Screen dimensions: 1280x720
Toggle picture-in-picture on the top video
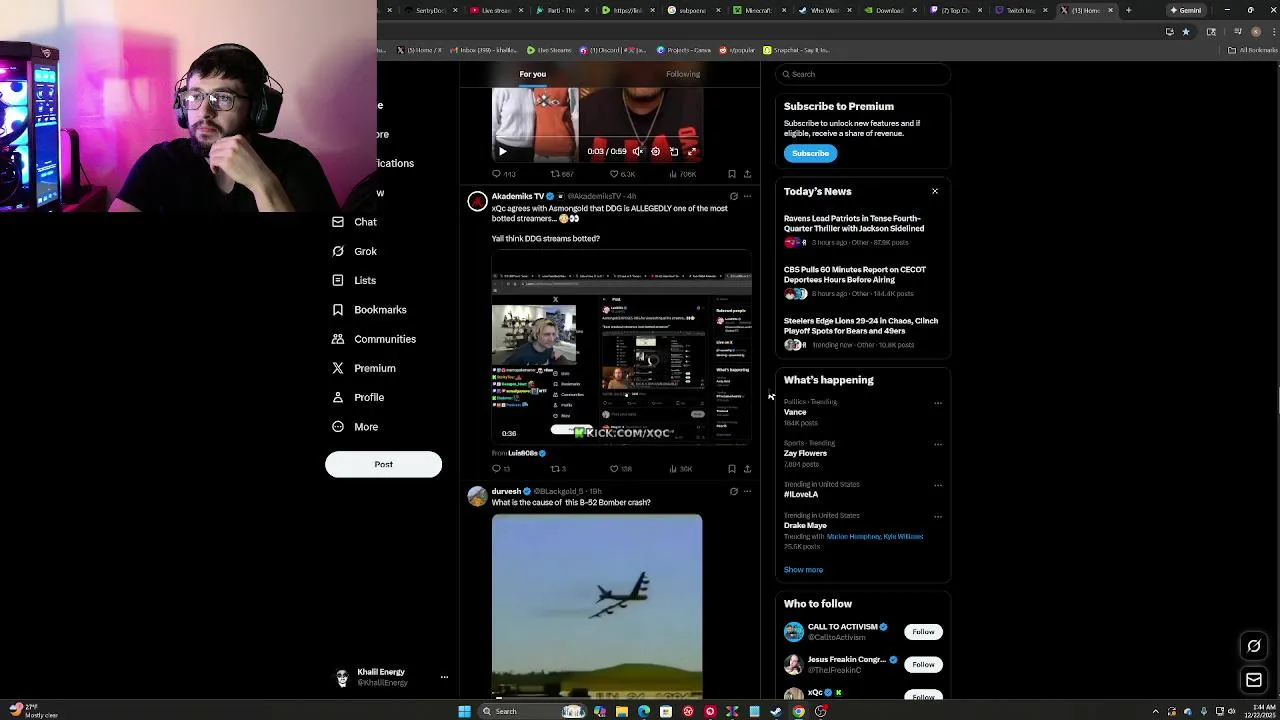673,152
